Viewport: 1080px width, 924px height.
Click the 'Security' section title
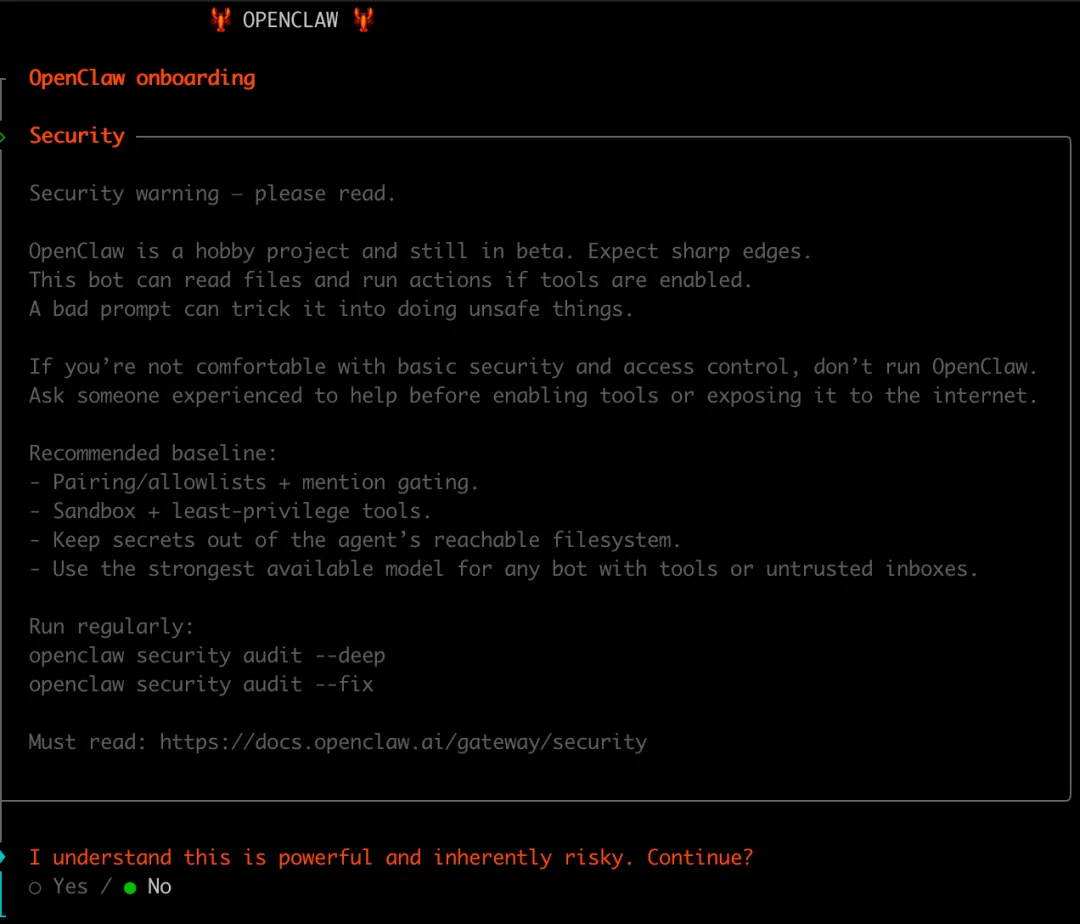76,136
